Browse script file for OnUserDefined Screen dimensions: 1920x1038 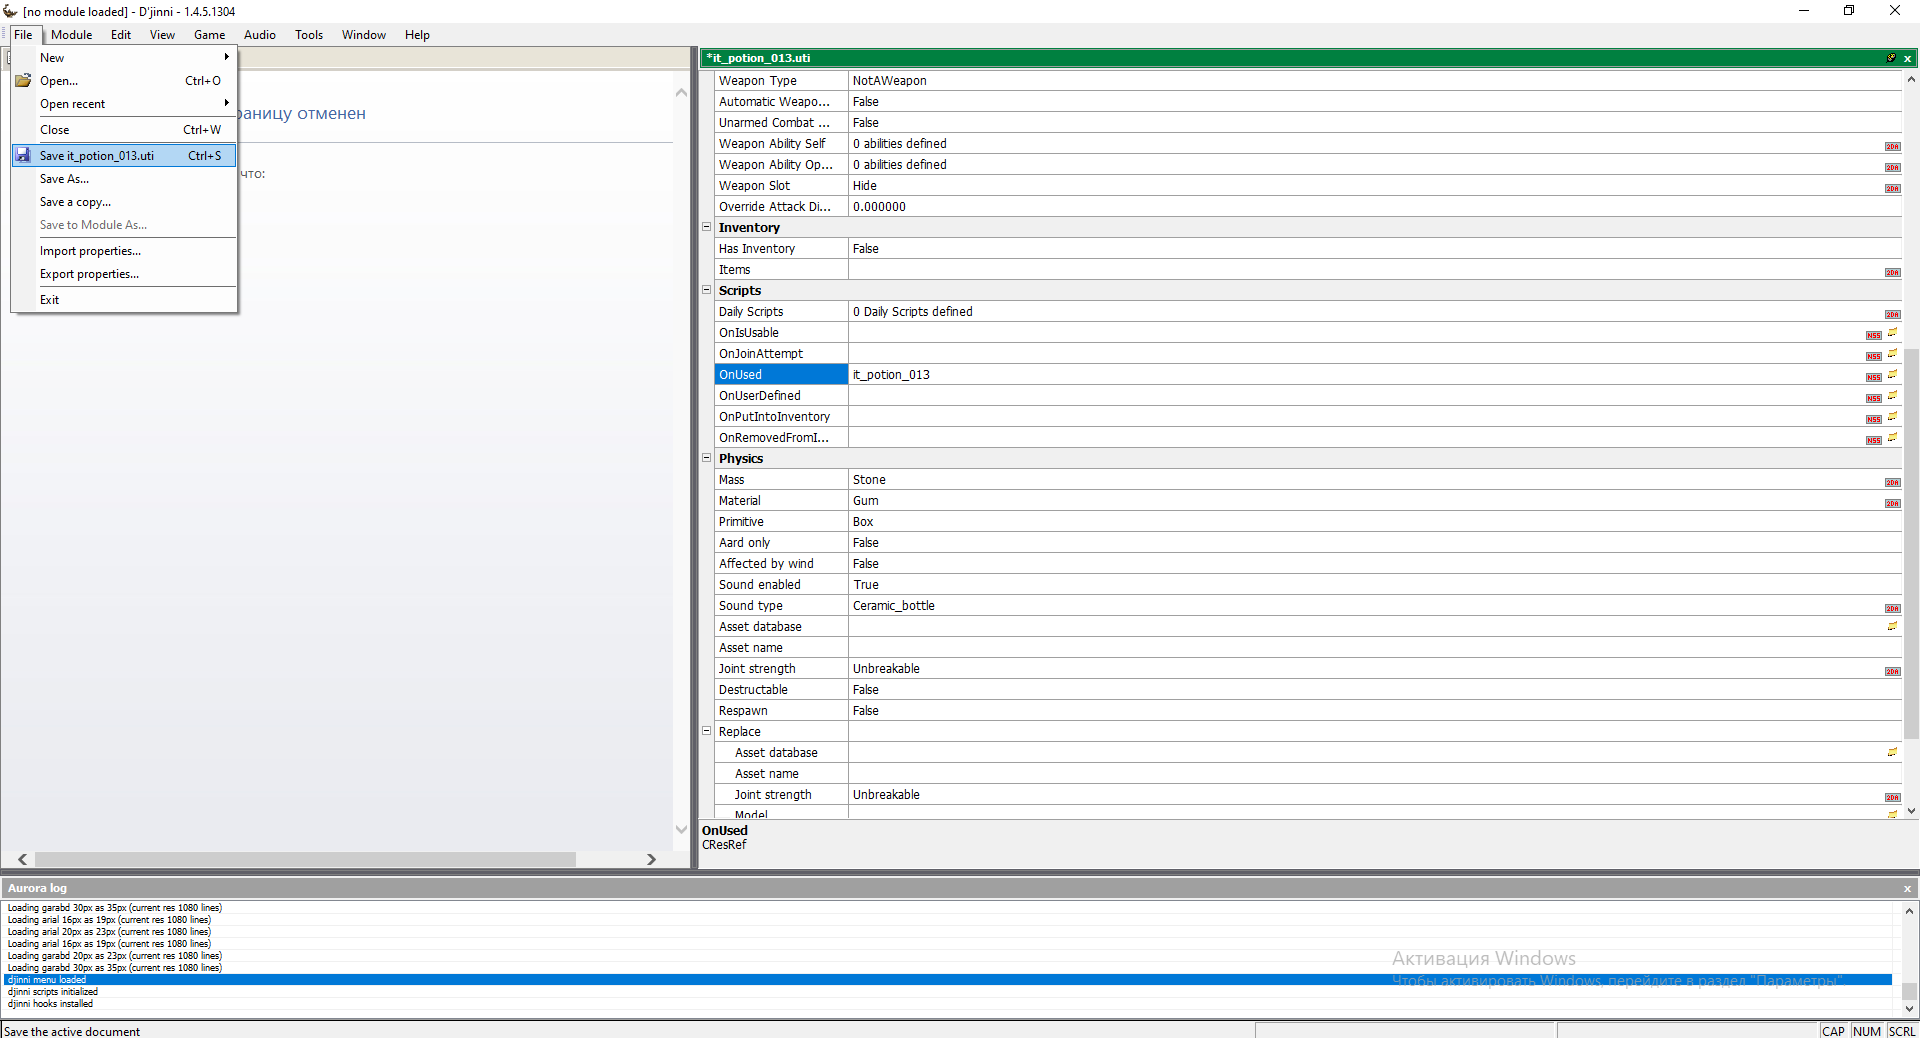(1892, 395)
